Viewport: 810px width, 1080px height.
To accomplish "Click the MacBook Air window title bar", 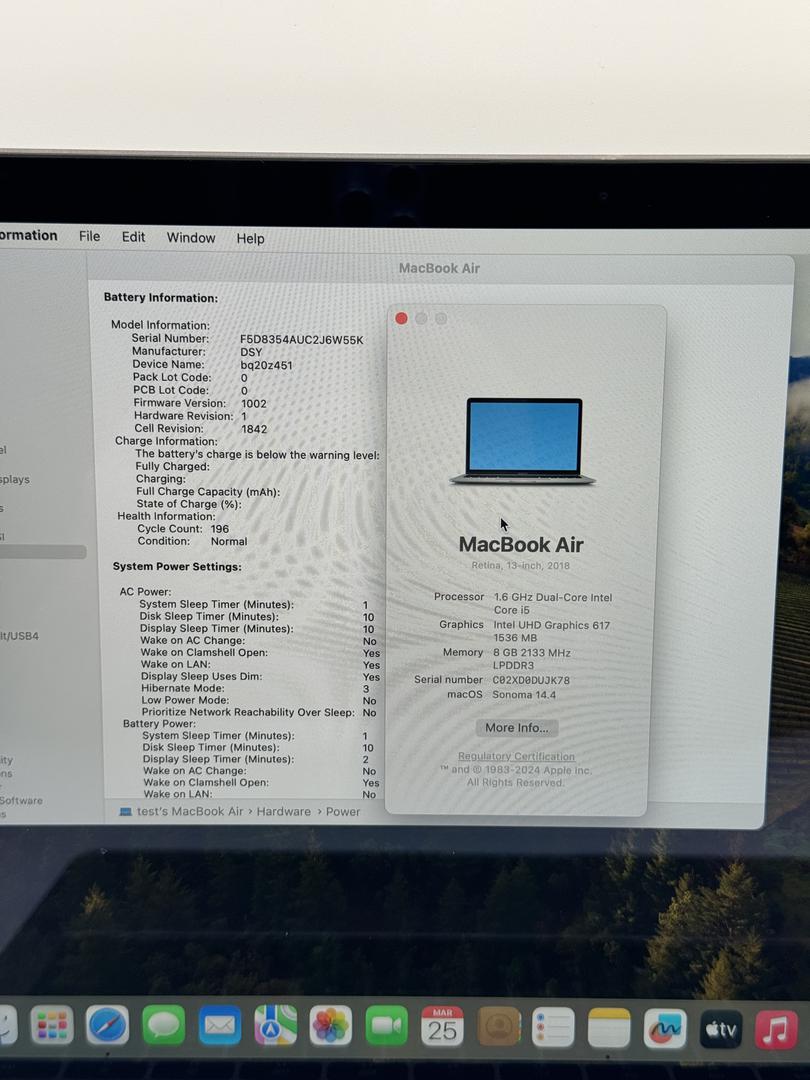I will click(x=439, y=269).
